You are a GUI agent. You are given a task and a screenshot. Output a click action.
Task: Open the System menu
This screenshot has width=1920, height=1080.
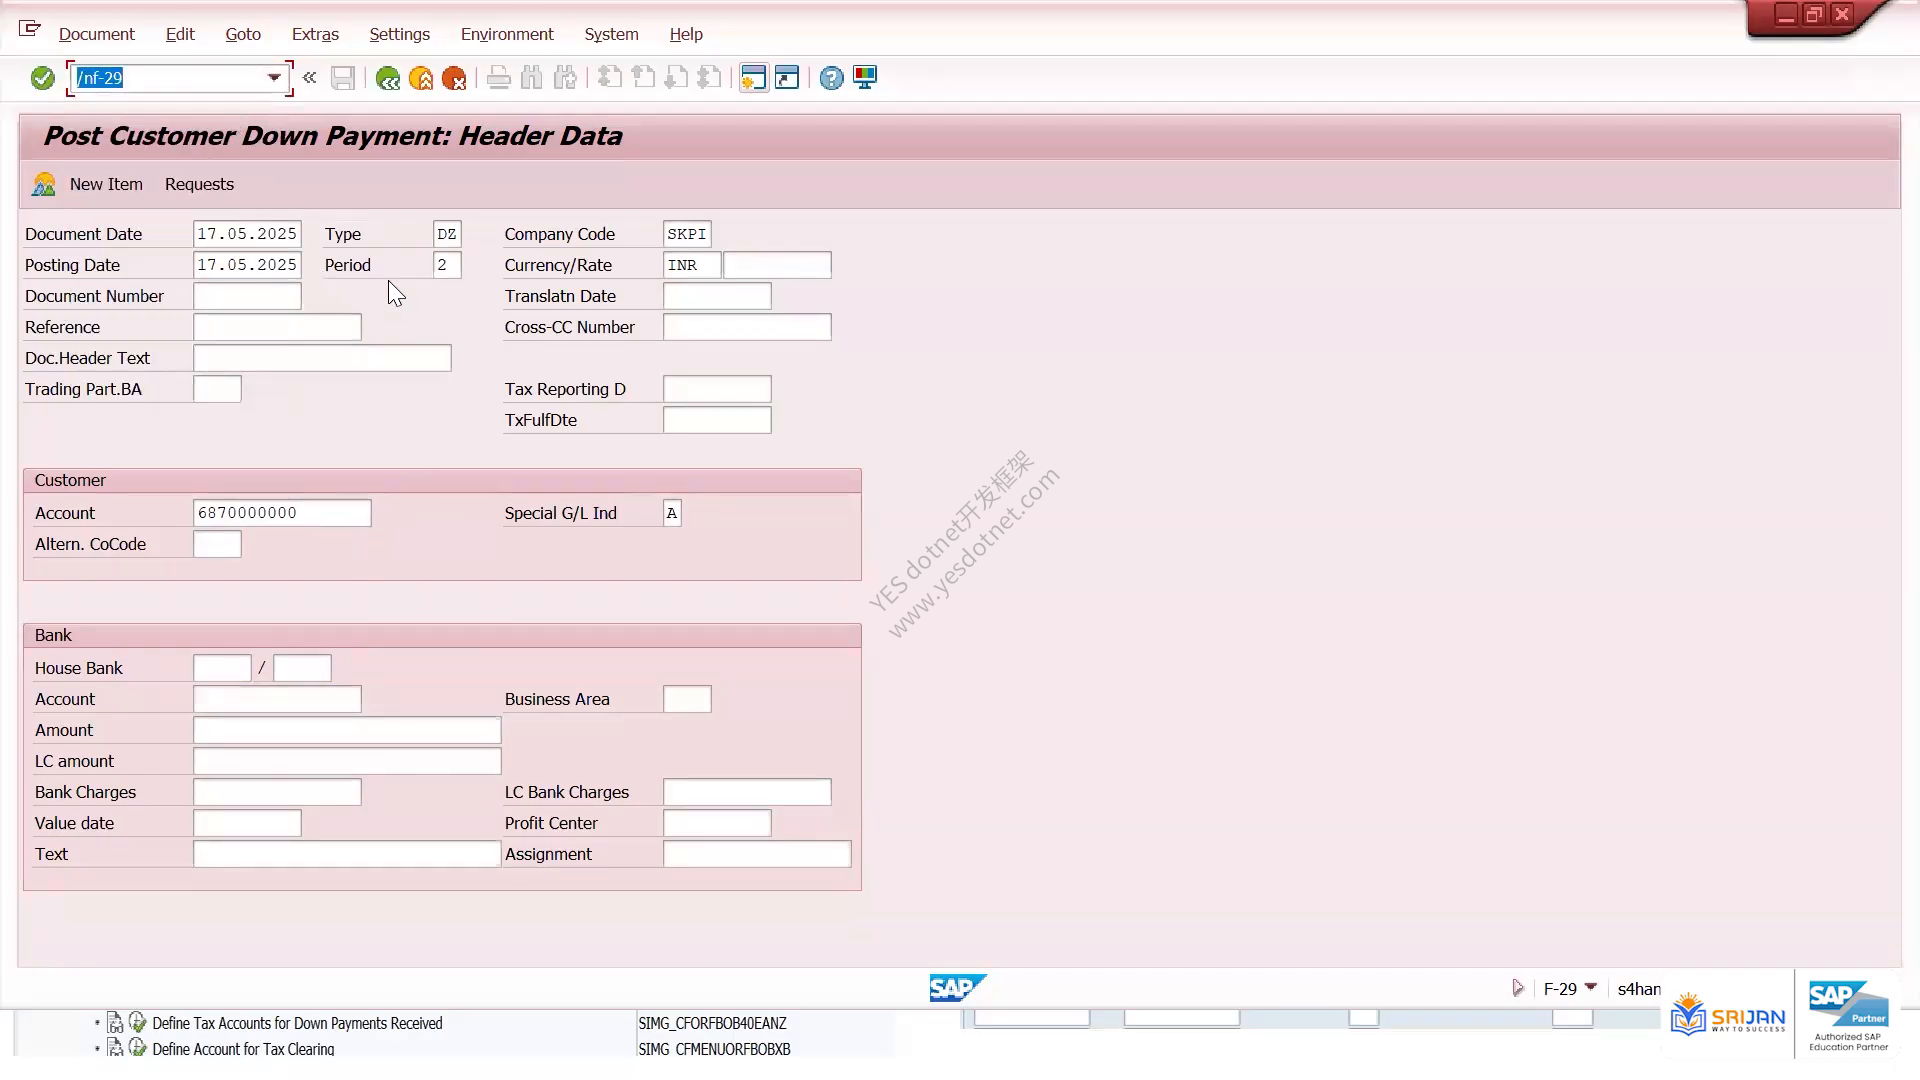[611, 34]
